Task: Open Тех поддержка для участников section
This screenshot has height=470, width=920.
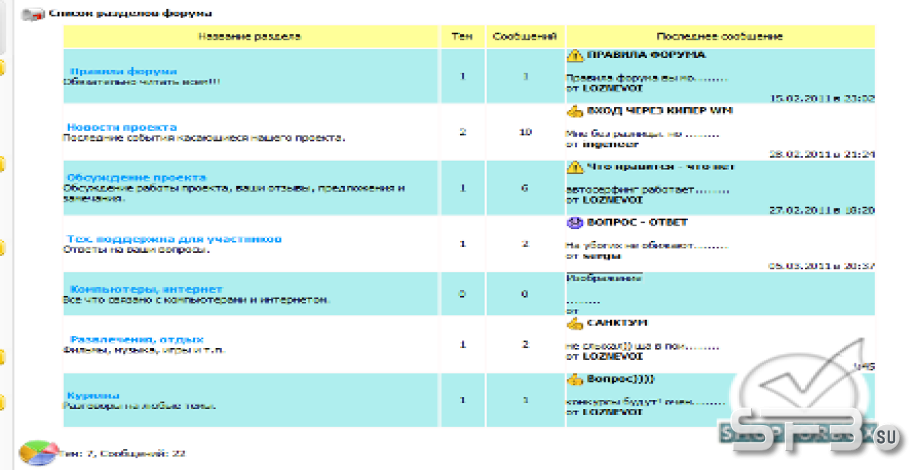Action: (x=174, y=239)
